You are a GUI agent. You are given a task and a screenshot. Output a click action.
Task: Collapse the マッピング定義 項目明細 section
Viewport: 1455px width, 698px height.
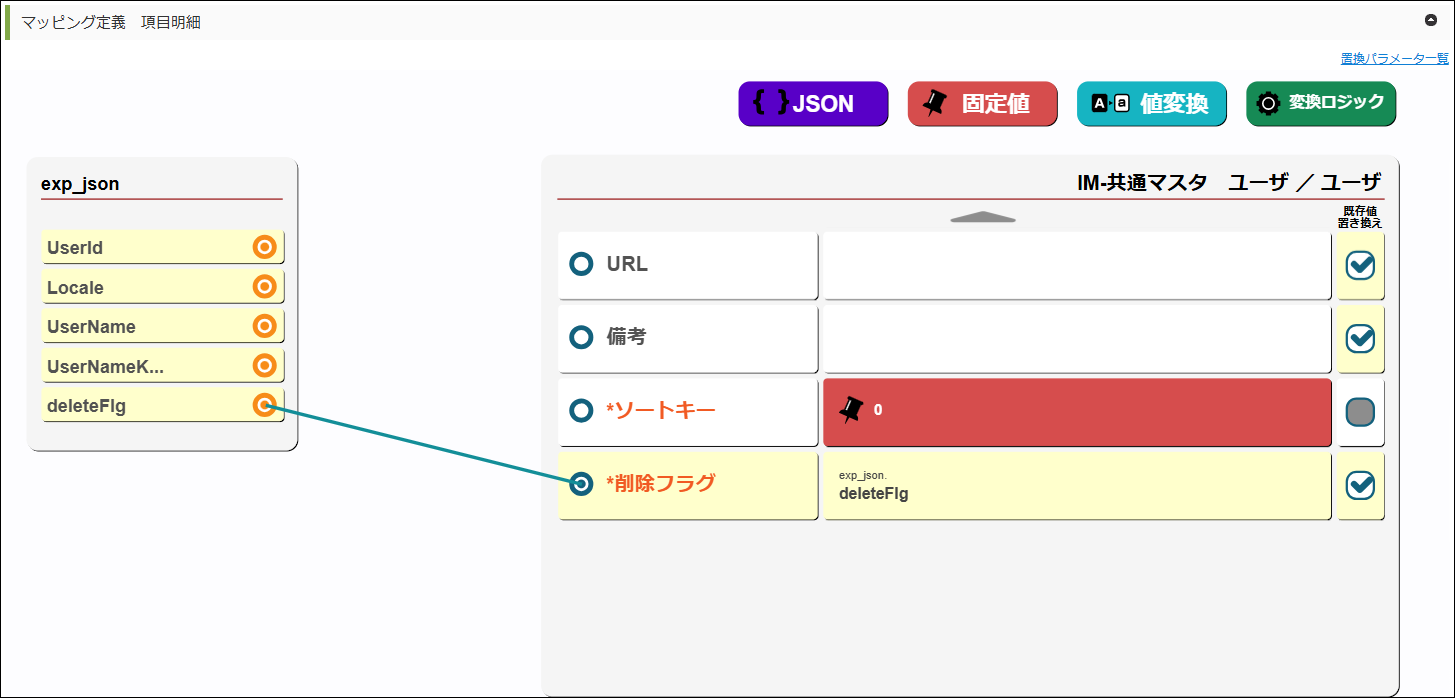pos(1431,20)
